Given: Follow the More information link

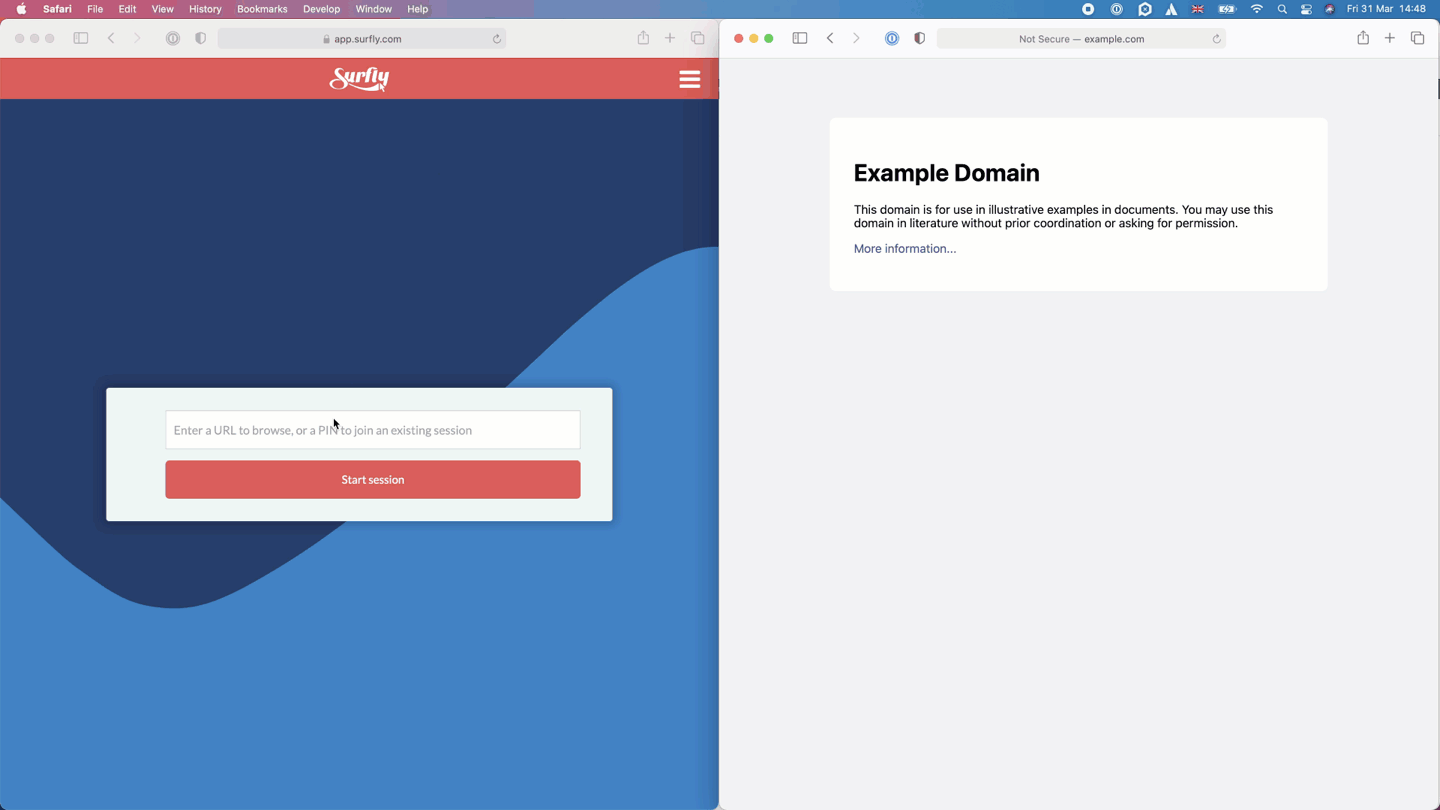Looking at the screenshot, I should (x=904, y=249).
